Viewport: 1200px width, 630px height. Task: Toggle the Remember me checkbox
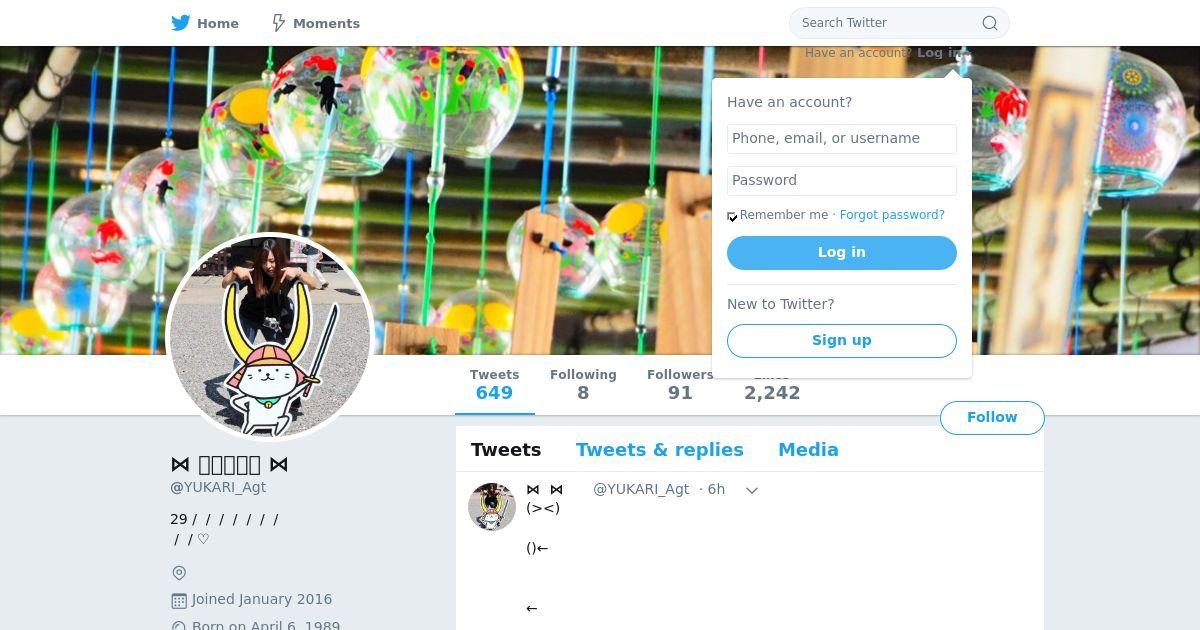(732, 216)
